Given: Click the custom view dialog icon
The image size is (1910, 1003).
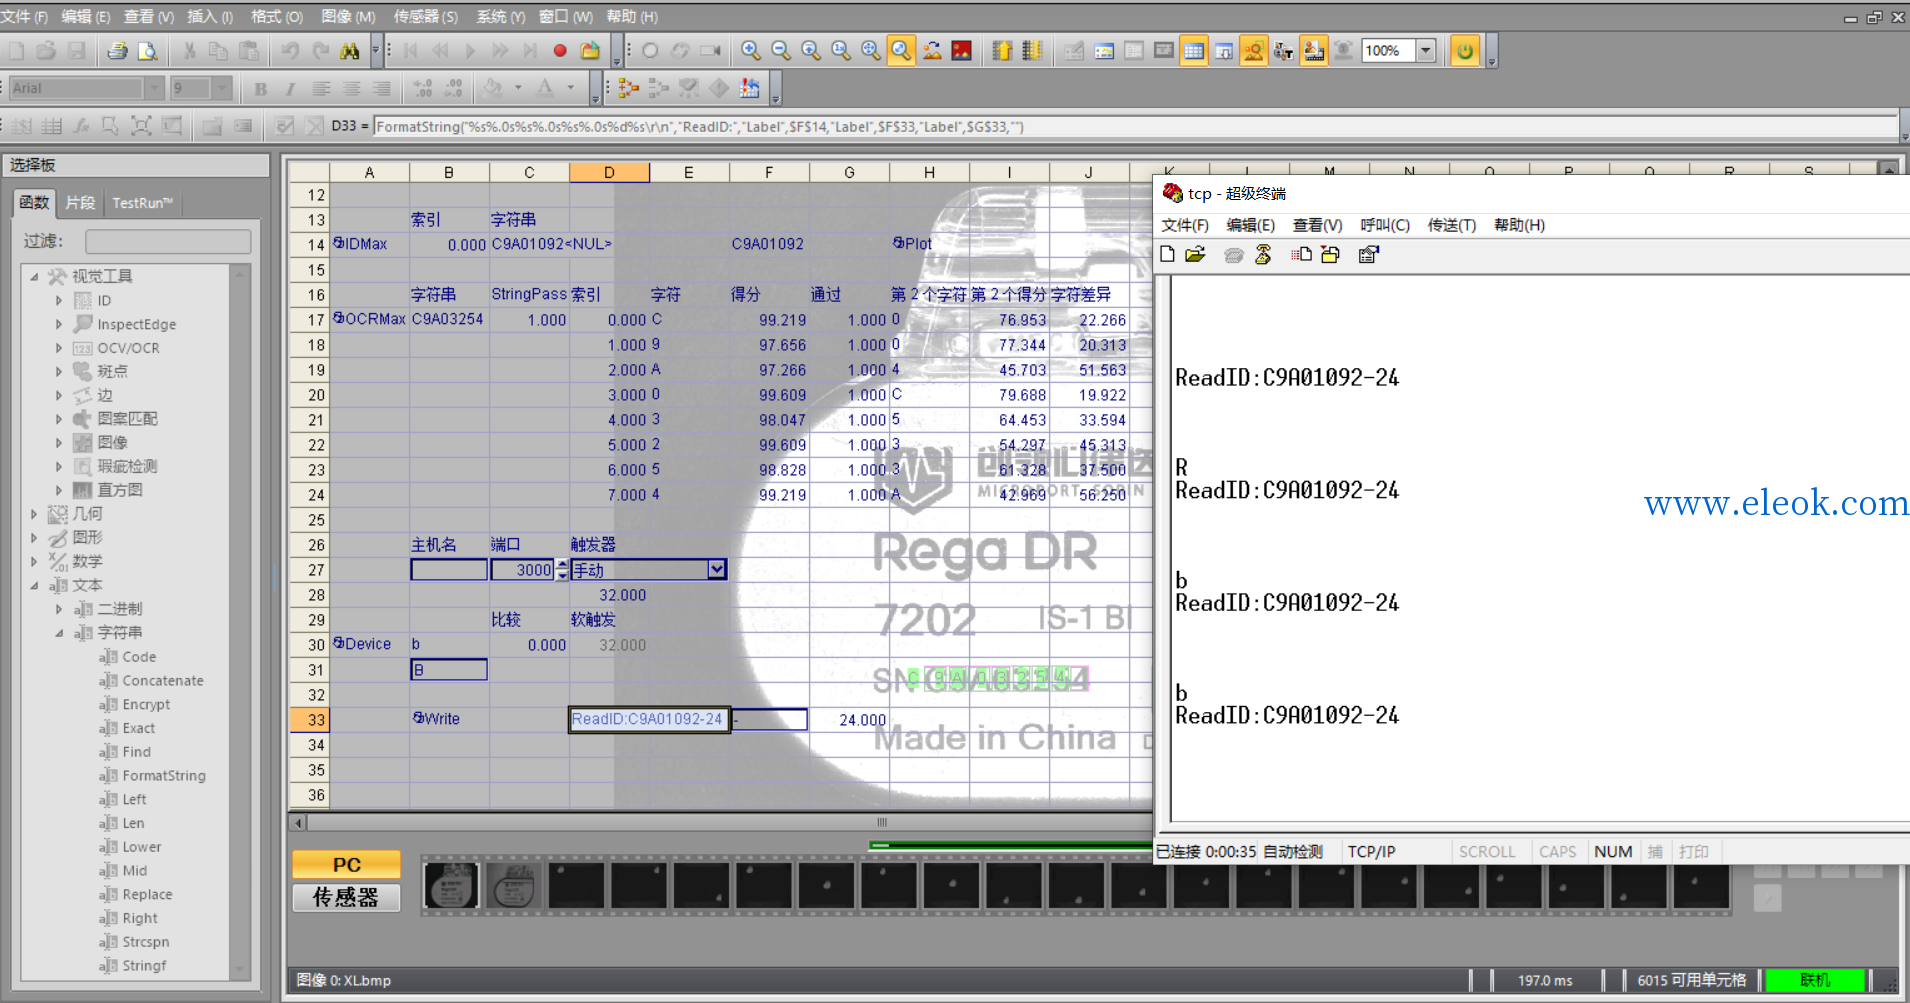Looking at the screenshot, I should 1104,51.
